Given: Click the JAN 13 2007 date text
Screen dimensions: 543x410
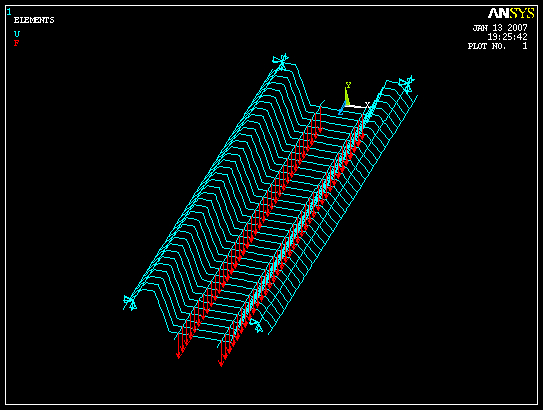Looking at the screenshot, I should tap(500, 28).
